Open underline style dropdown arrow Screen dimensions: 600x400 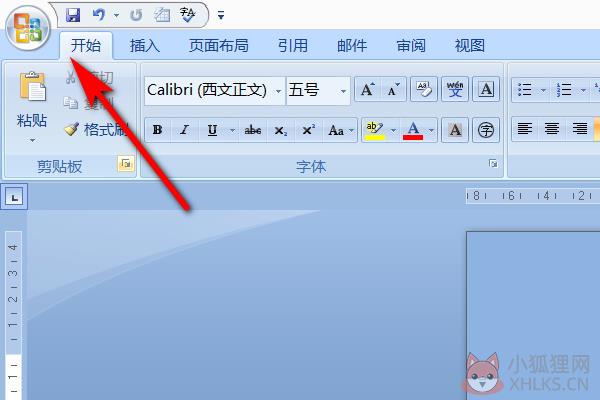point(232,131)
